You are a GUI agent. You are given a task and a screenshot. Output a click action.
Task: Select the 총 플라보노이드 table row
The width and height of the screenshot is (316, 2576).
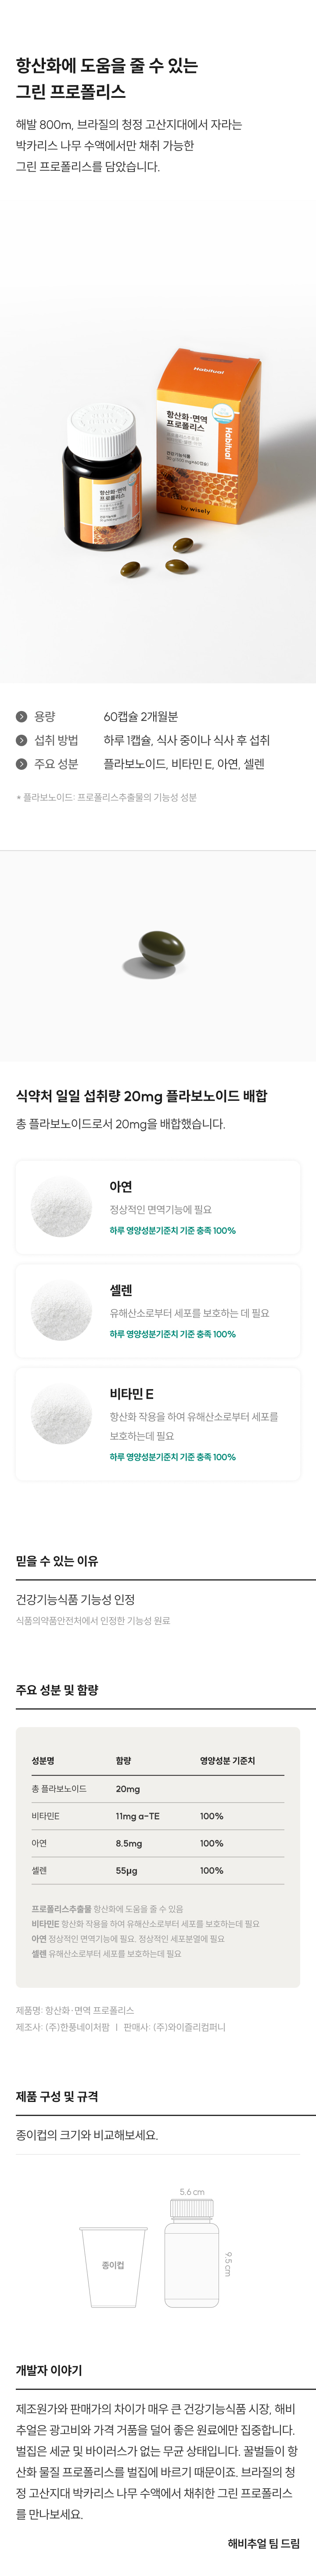coord(158,1788)
